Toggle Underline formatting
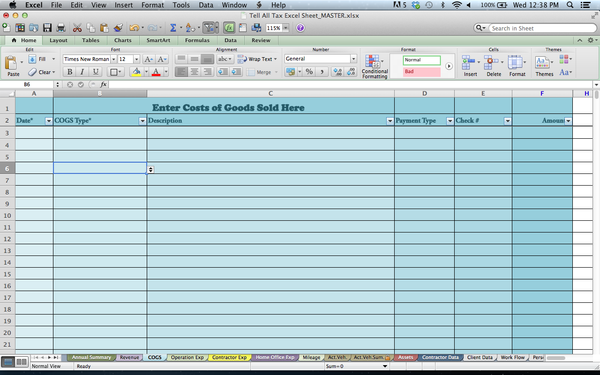 (95, 72)
